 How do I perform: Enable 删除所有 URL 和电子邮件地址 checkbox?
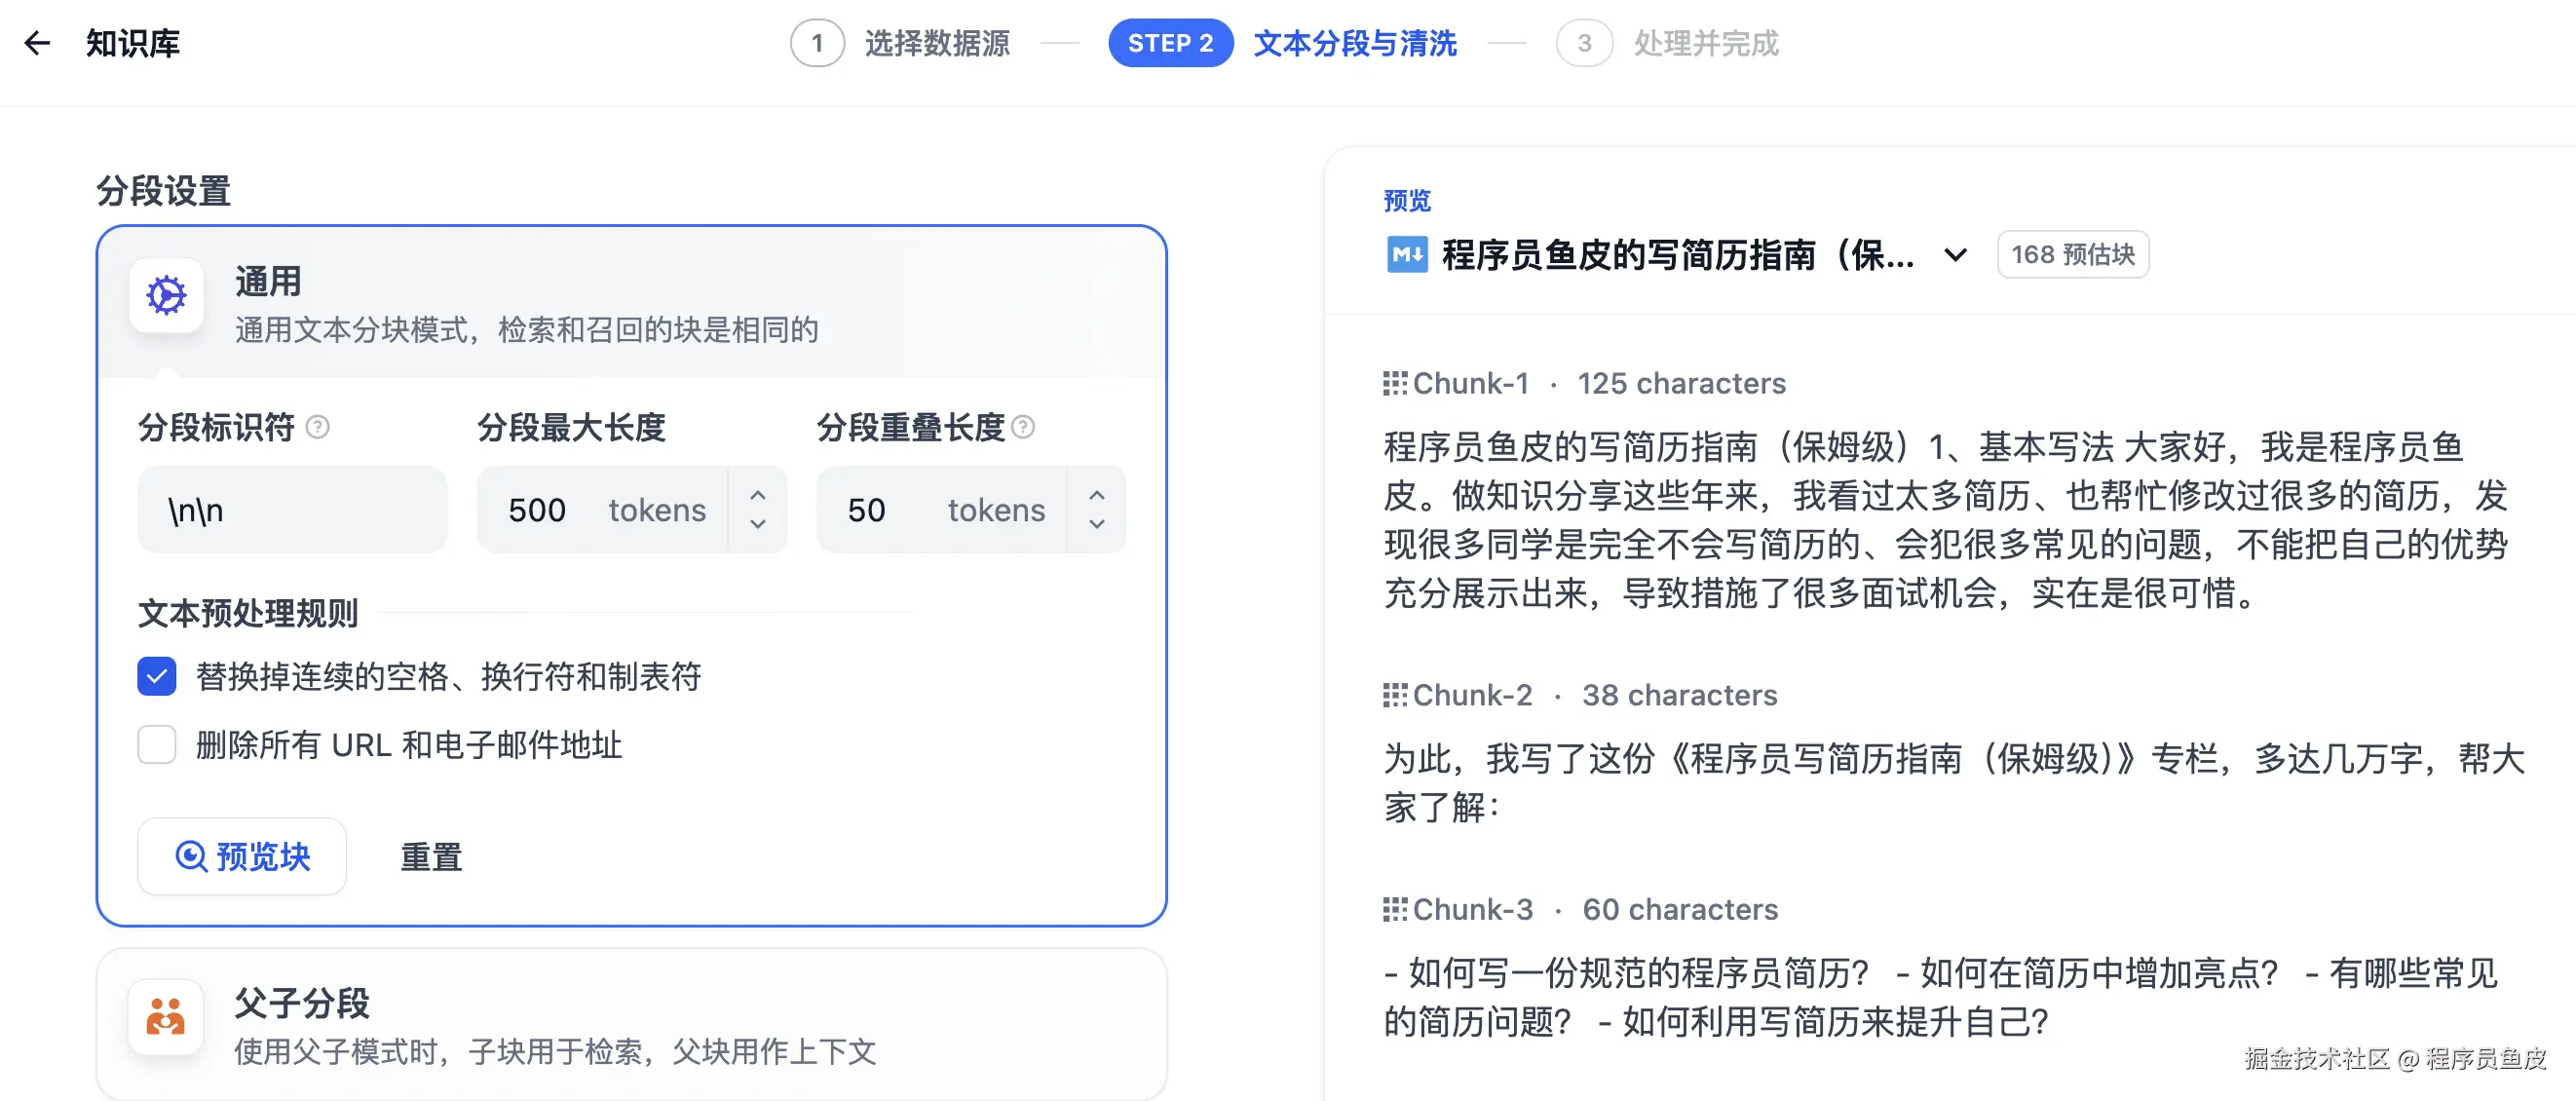point(157,745)
